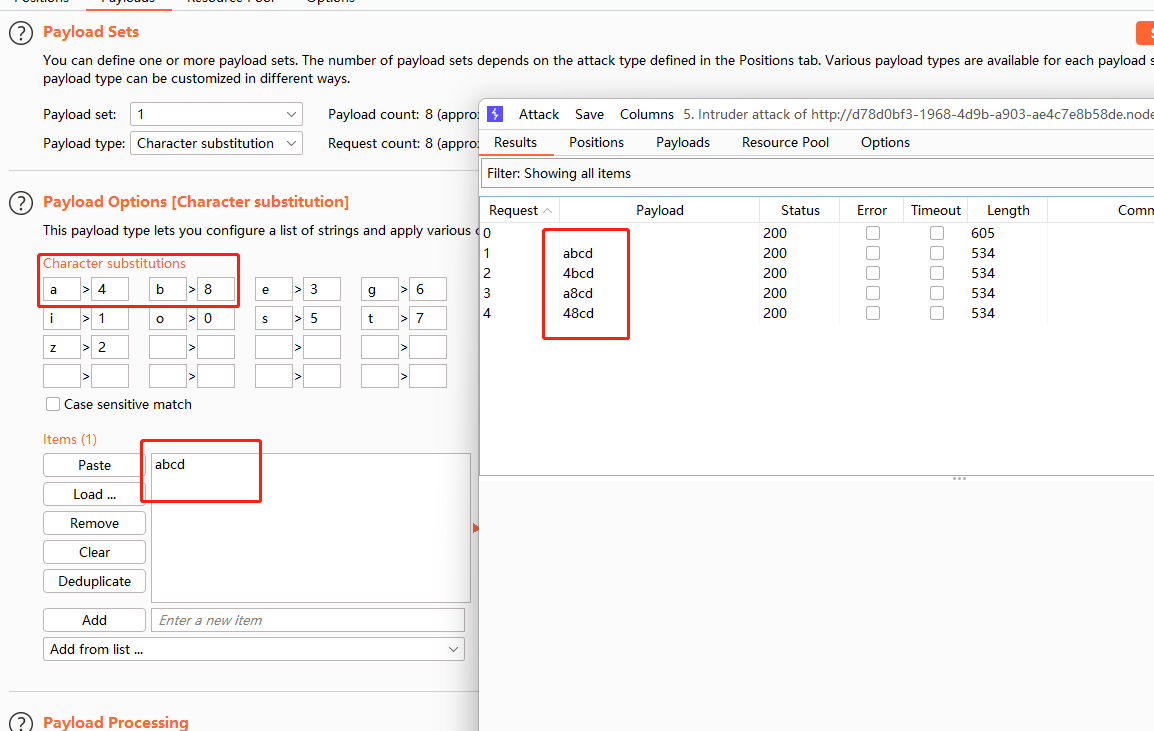Tick Error checkbox for request 2
The image size is (1154, 731).
873,273
